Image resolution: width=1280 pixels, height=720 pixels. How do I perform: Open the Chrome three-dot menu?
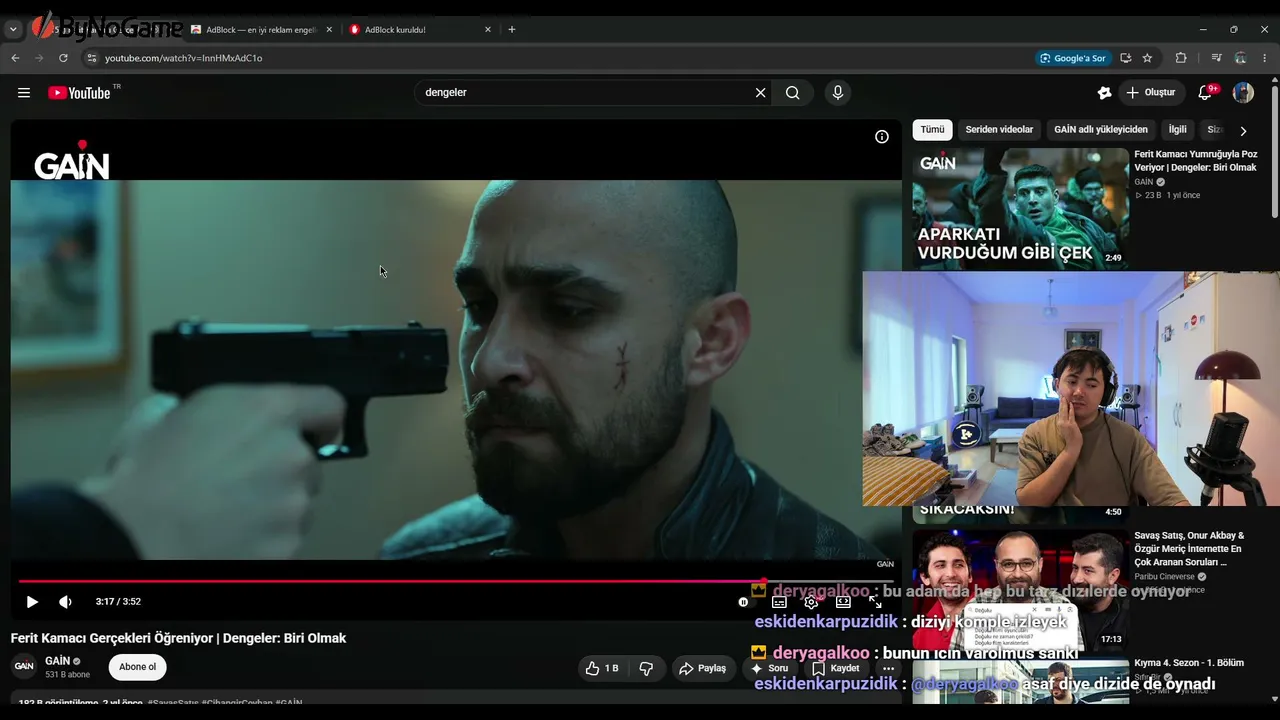1265,58
